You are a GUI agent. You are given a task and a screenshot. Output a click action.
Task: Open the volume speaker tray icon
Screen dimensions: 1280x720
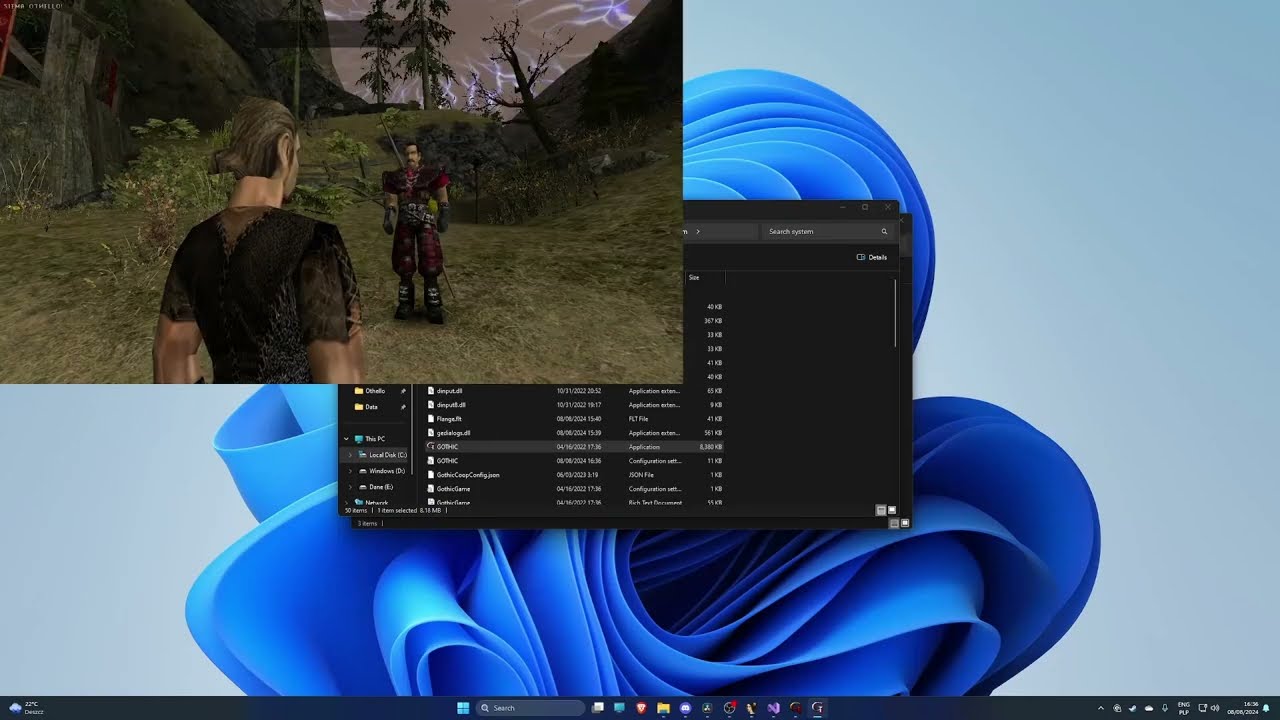coord(1215,708)
